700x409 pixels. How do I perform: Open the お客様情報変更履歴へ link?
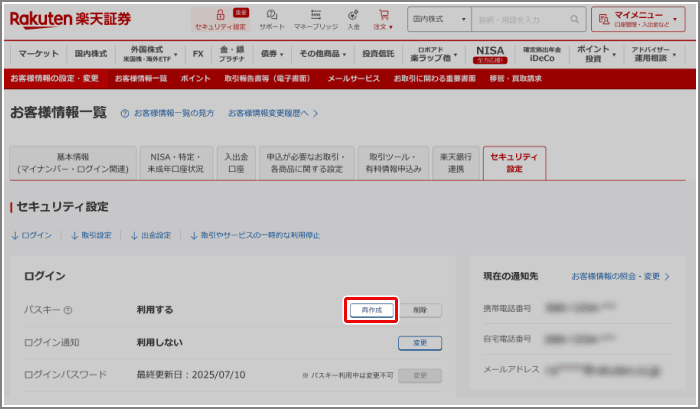coord(272,114)
